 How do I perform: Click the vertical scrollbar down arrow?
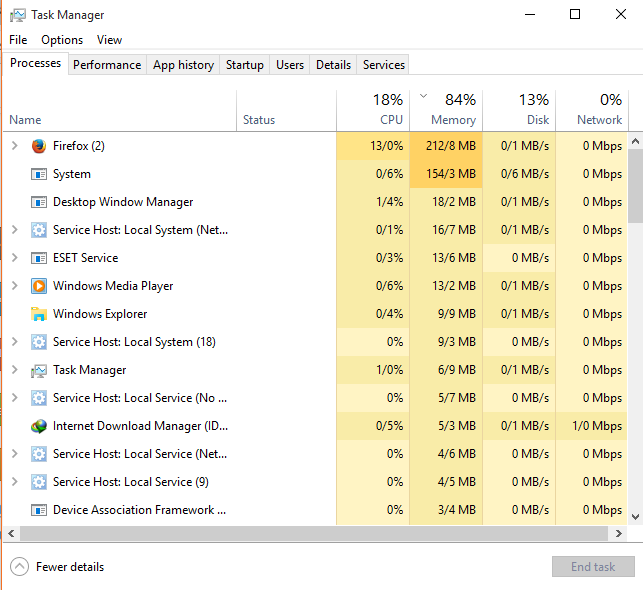[x=635, y=517]
